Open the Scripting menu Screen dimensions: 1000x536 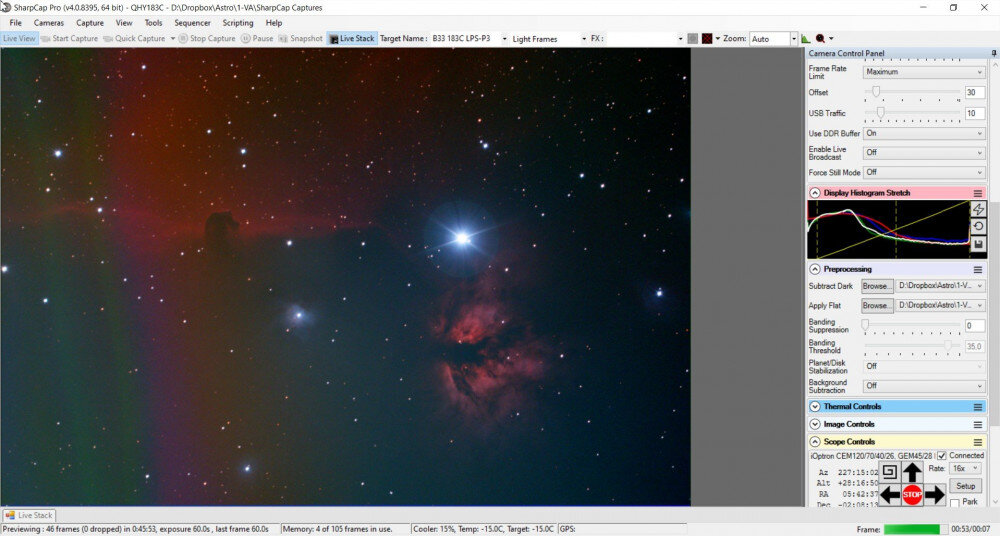238,22
